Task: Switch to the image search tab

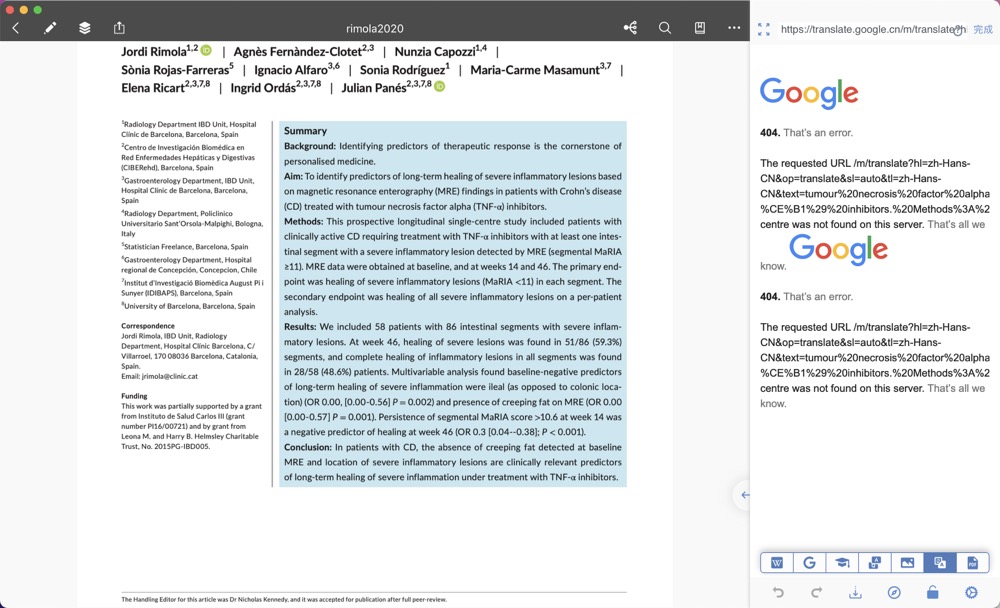Action: [907, 563]
